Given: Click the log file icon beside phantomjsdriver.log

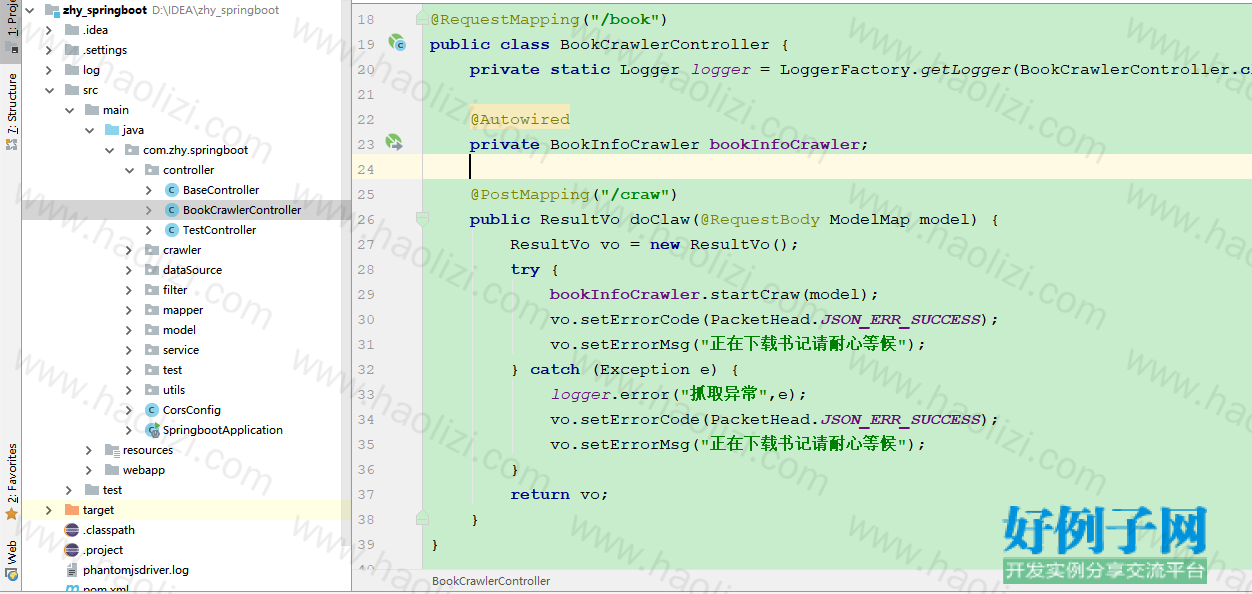Looking at the screenshot, I should 72,570.
